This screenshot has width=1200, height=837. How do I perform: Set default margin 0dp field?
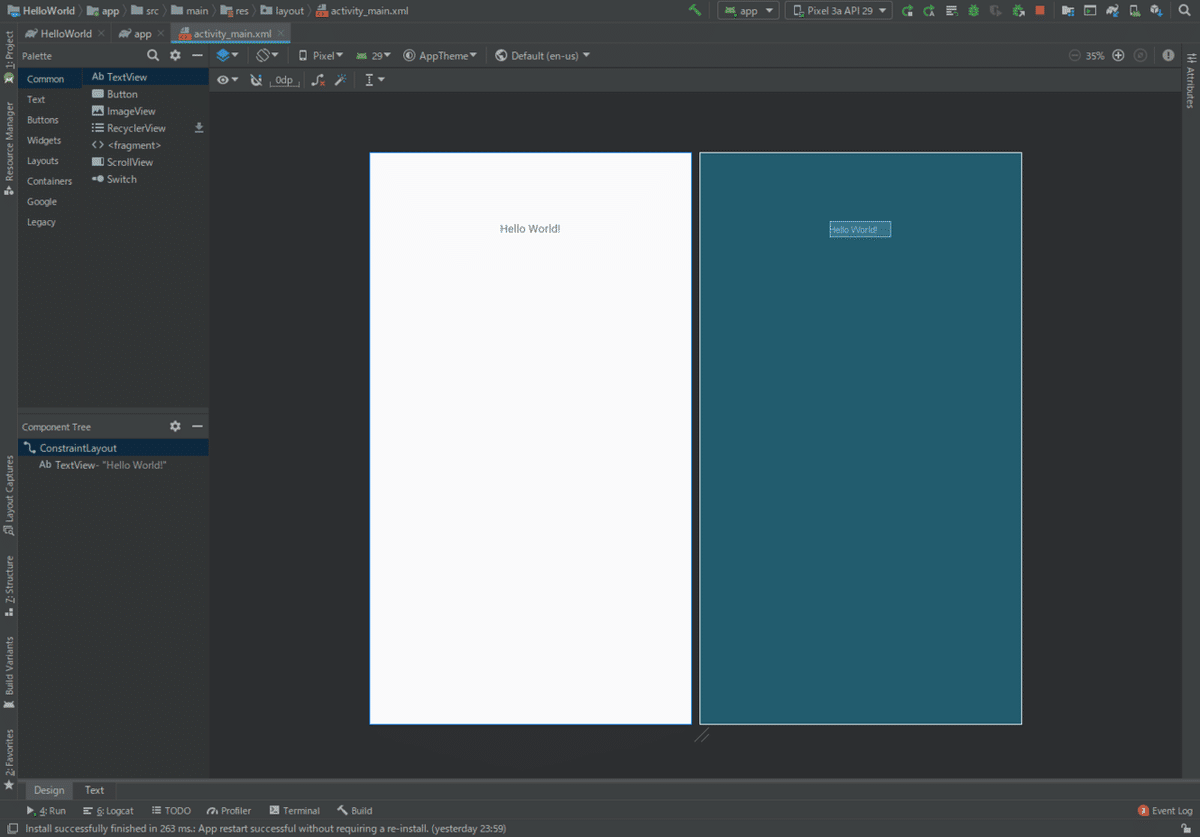coord(285,80)
